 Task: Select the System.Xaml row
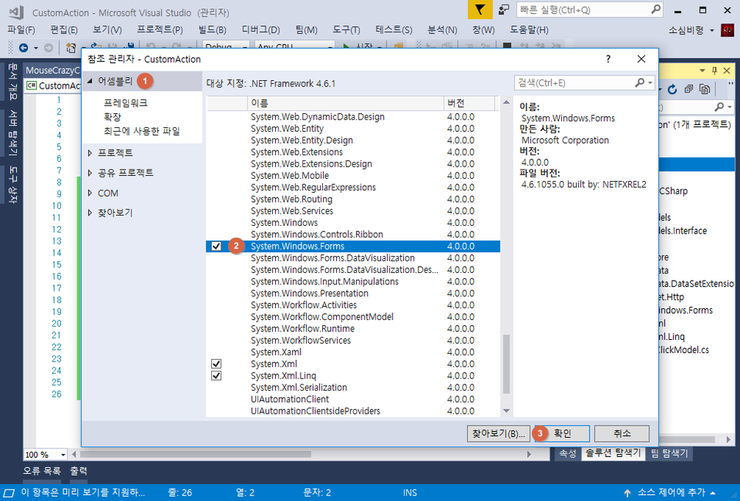tap(353, 352)
